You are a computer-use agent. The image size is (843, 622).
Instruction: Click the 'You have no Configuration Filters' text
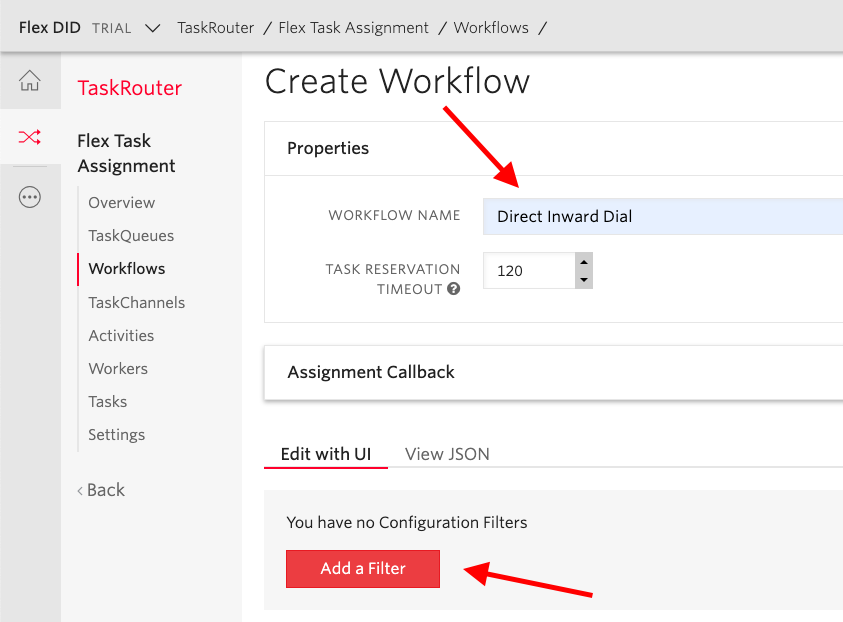[407, 523]
